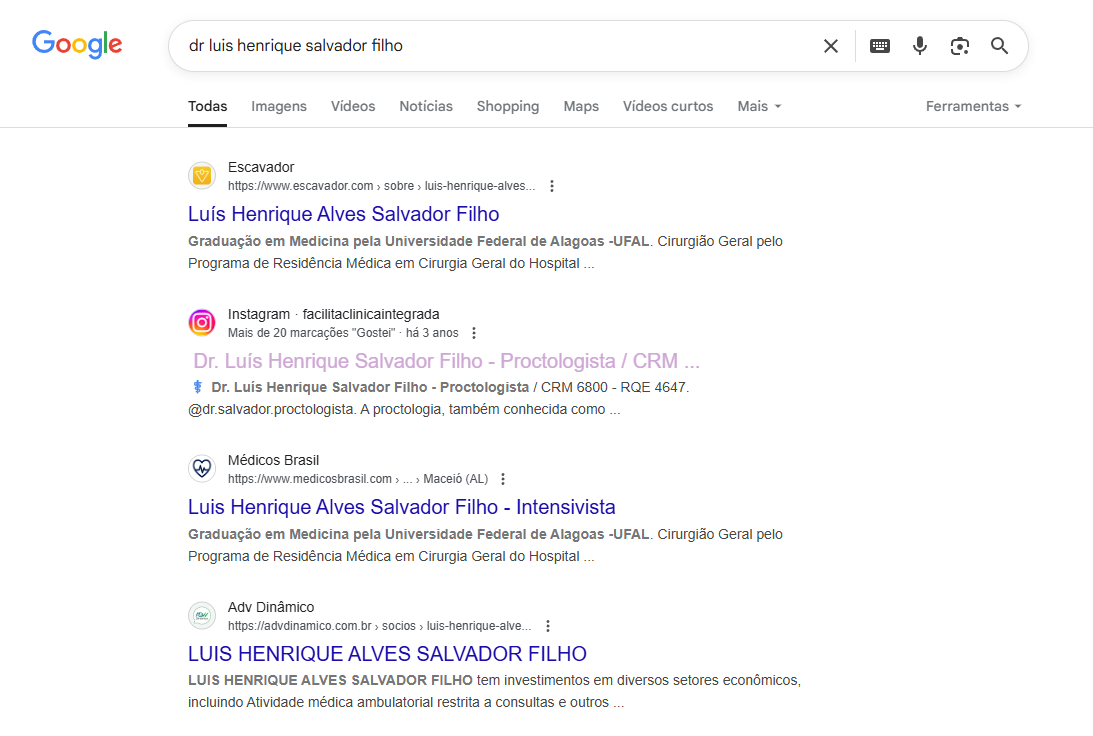Select the Todas tab
The width and height of the screenshot is (1093, 736).
pyautogui.click(x=208, y=106)
